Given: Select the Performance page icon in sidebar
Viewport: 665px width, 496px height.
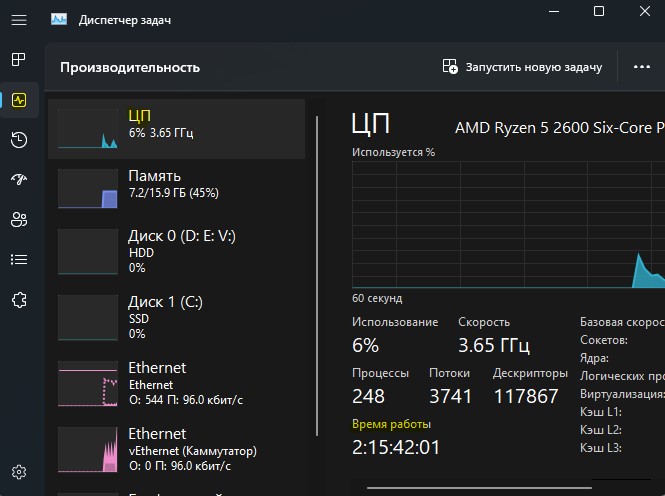Looking at the screenshot, I should click(19, 100).
